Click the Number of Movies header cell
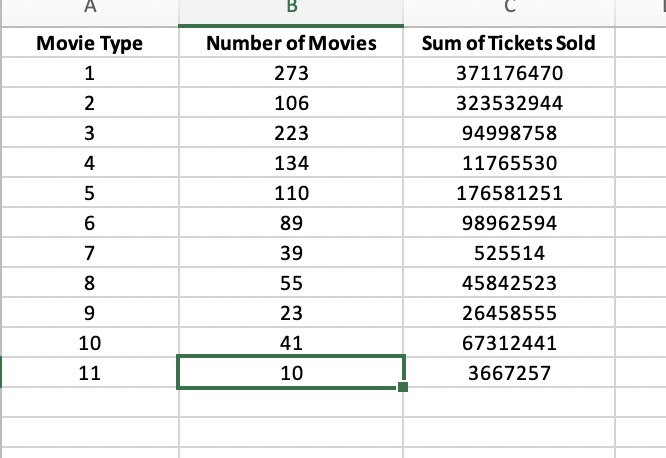This screenshot has height=458, width=666. point(291,42)
